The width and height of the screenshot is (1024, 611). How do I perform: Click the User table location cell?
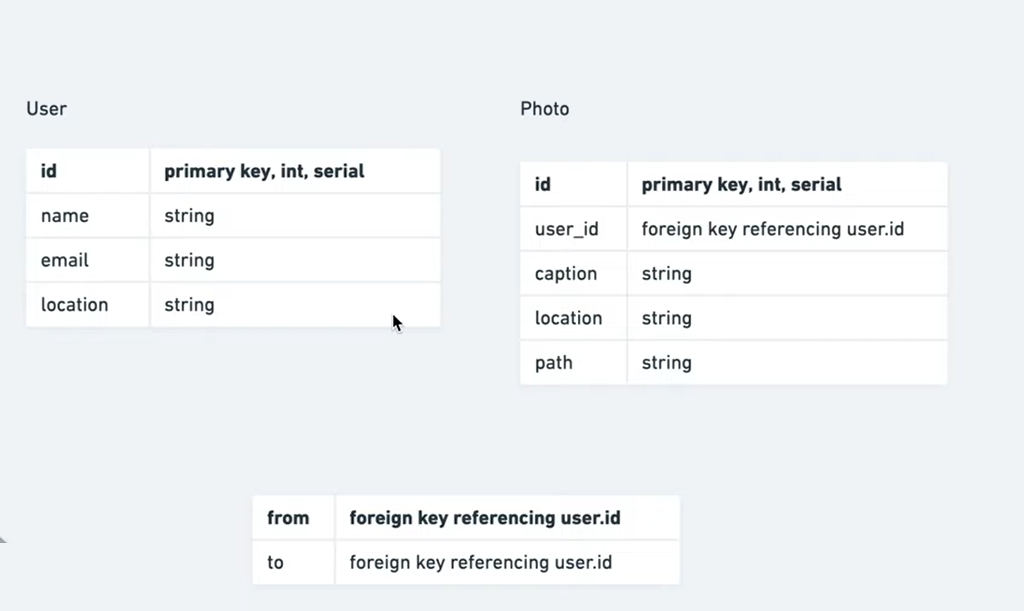(88, 304)
